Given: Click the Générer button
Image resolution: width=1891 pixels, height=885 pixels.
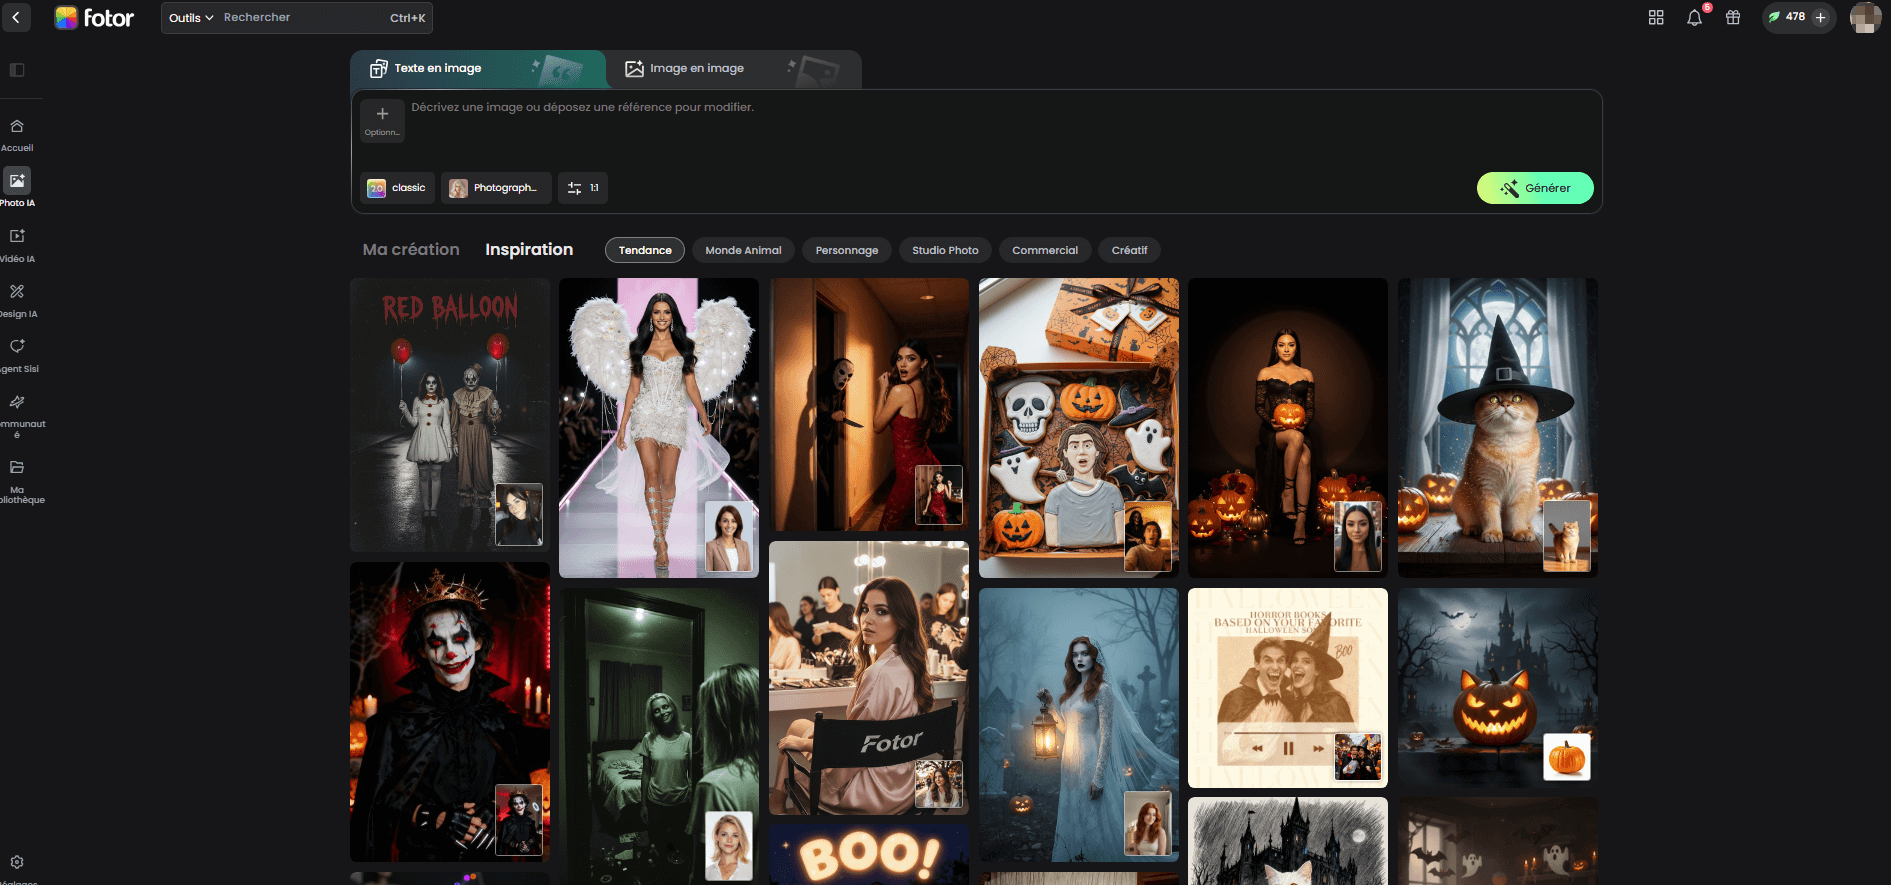Looking at the screenshot, I should tap(1534, 188).
